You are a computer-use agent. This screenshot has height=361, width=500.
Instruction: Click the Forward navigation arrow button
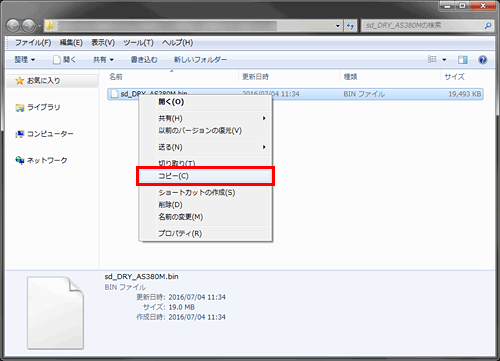[x=29, y=26]
